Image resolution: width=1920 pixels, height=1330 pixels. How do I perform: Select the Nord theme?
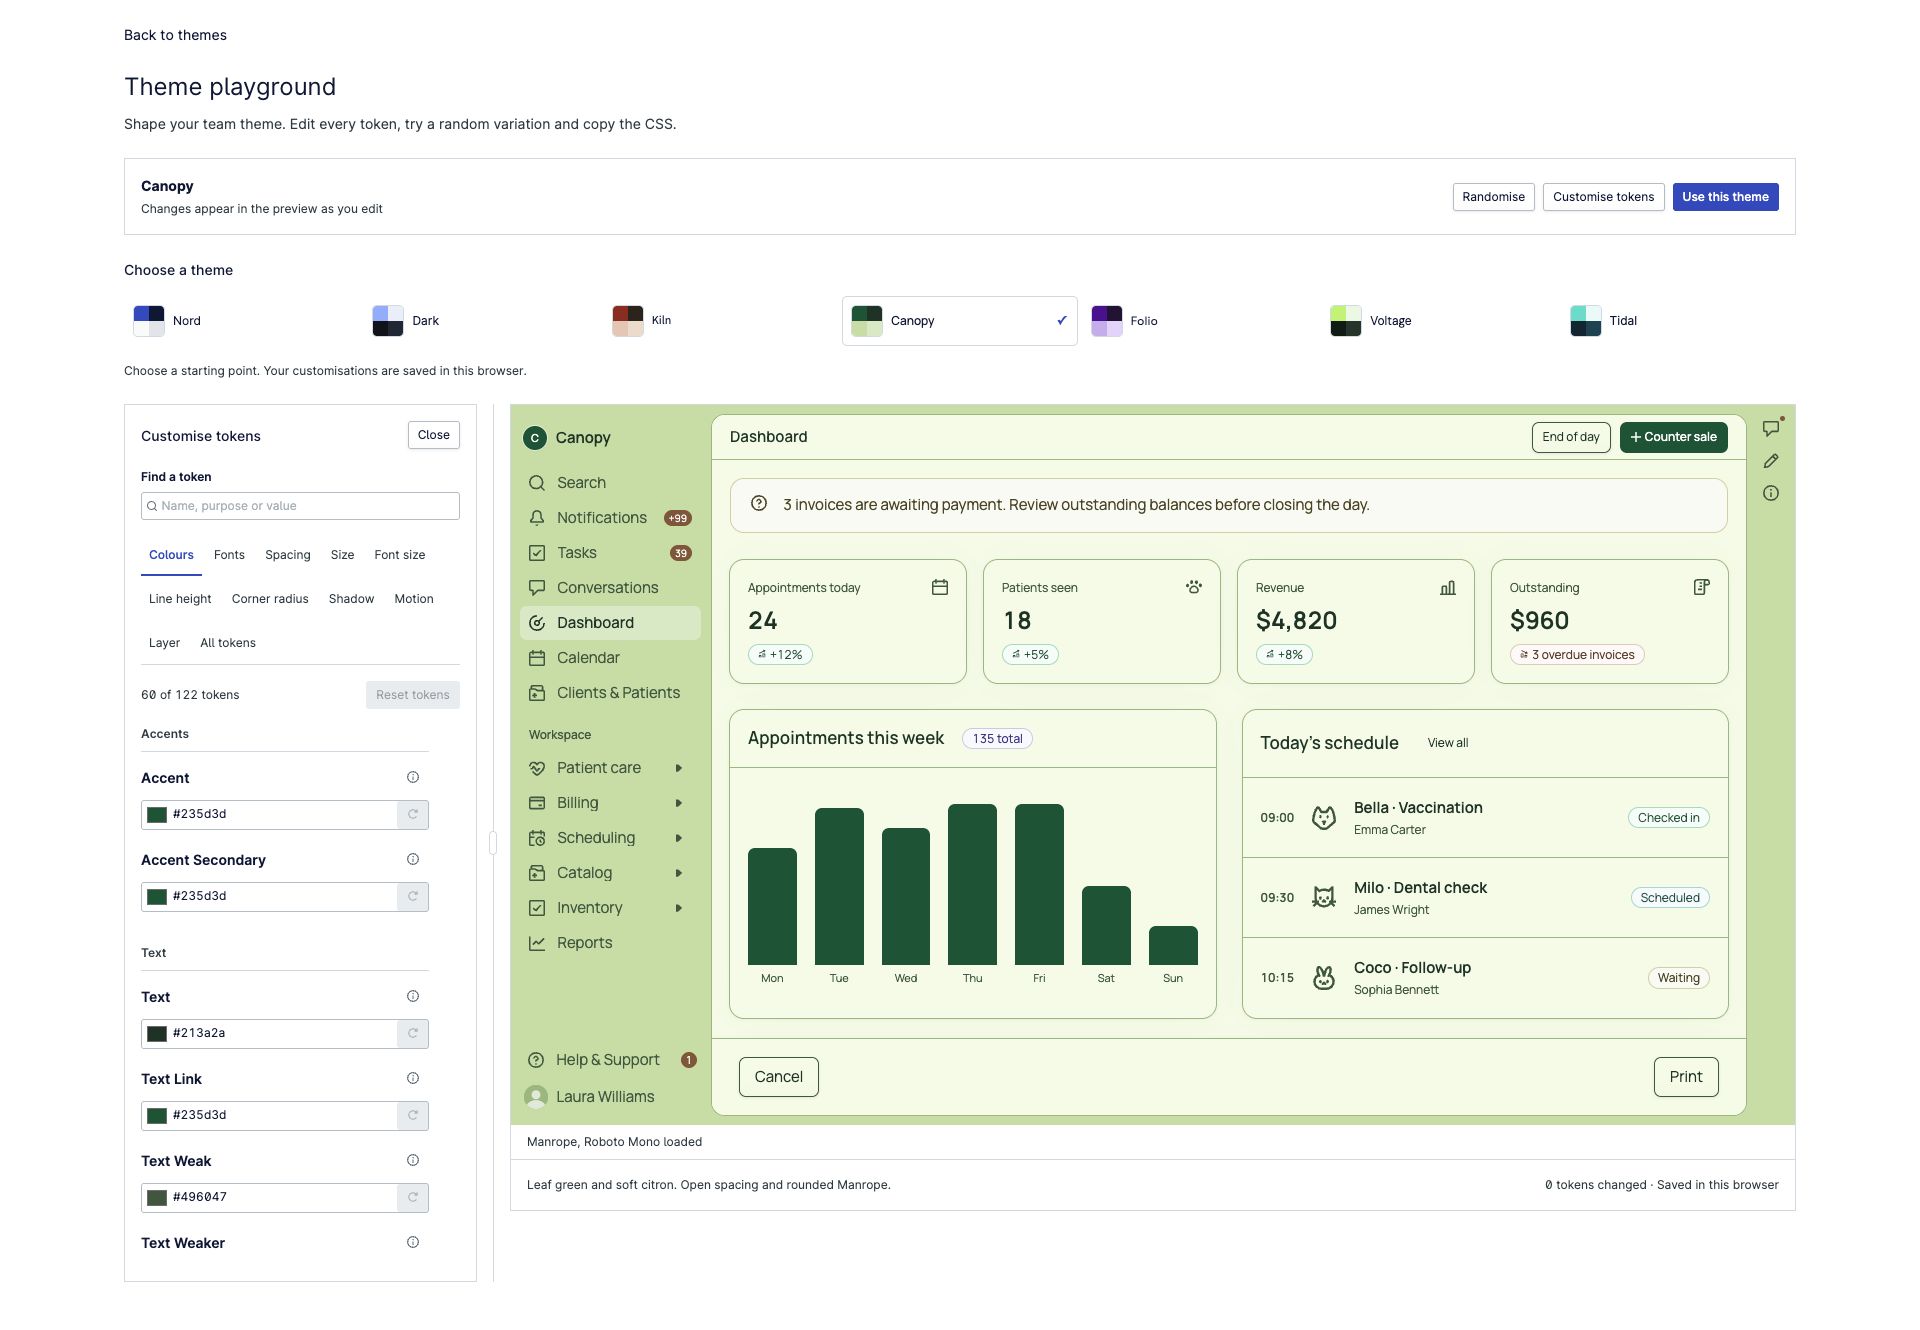244,321
